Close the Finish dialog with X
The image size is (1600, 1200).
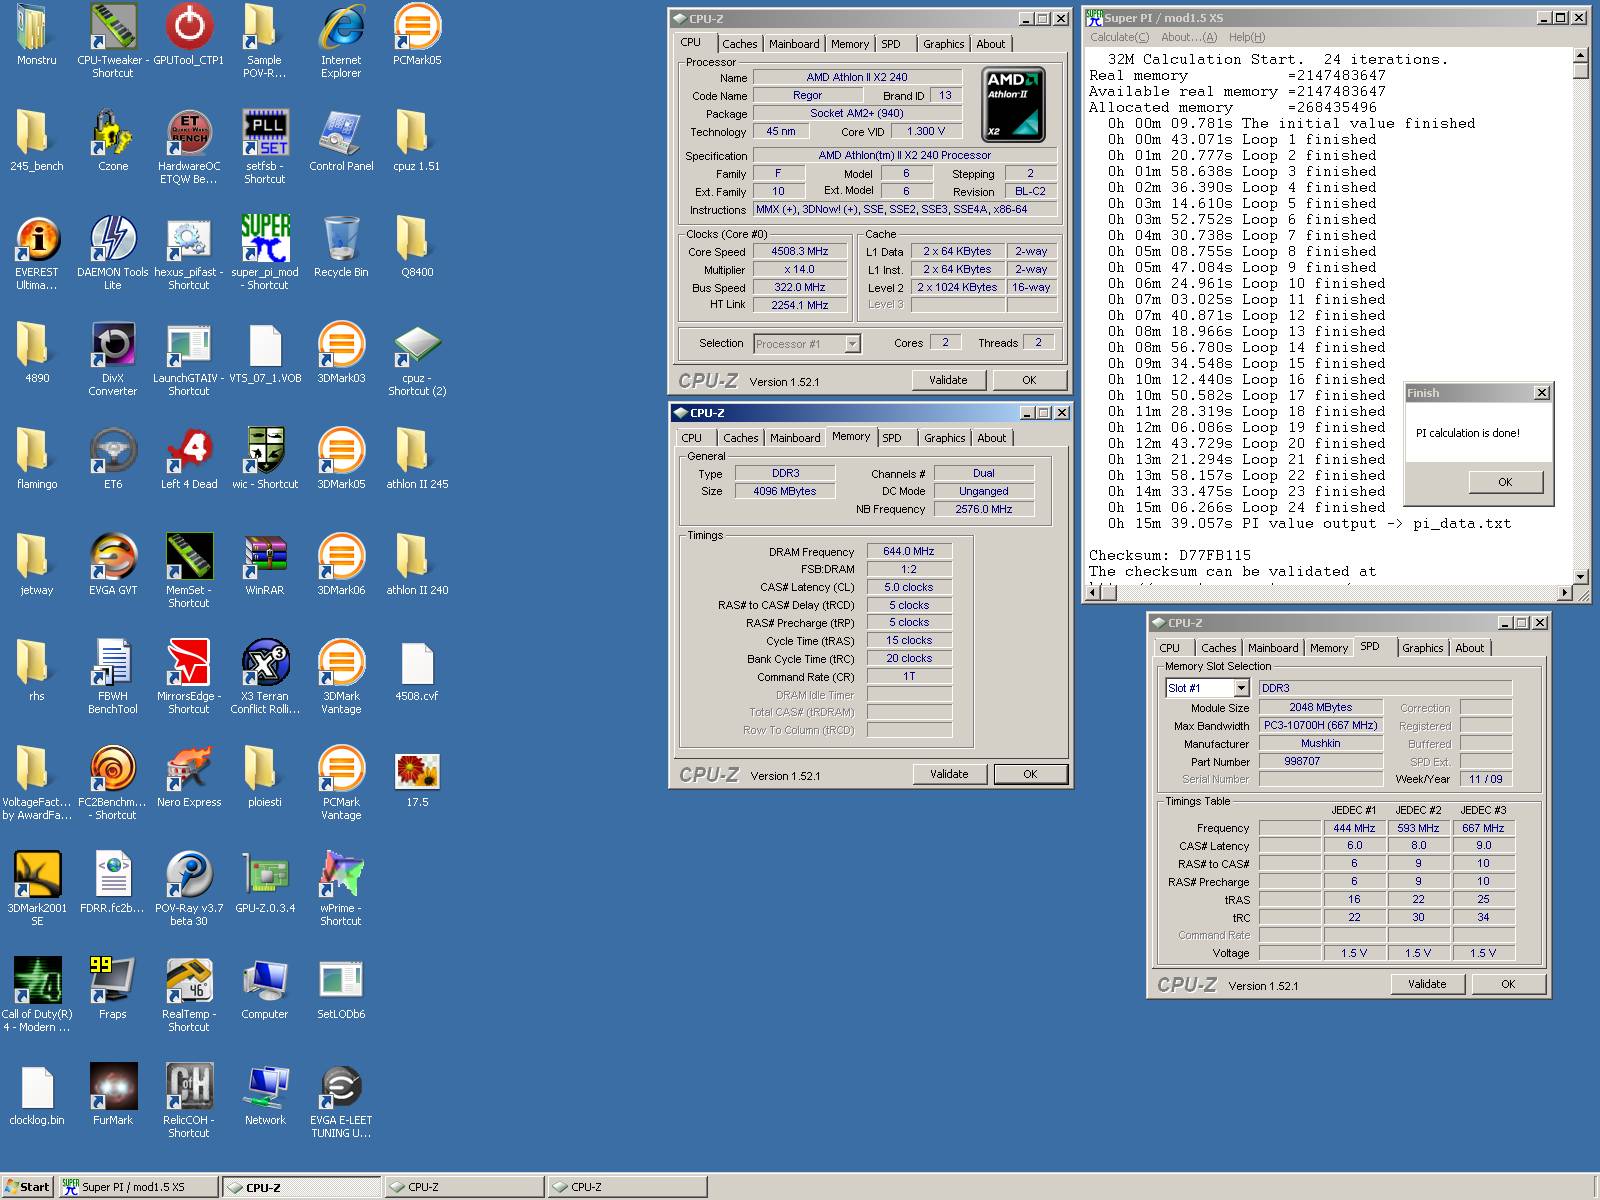1541,393
